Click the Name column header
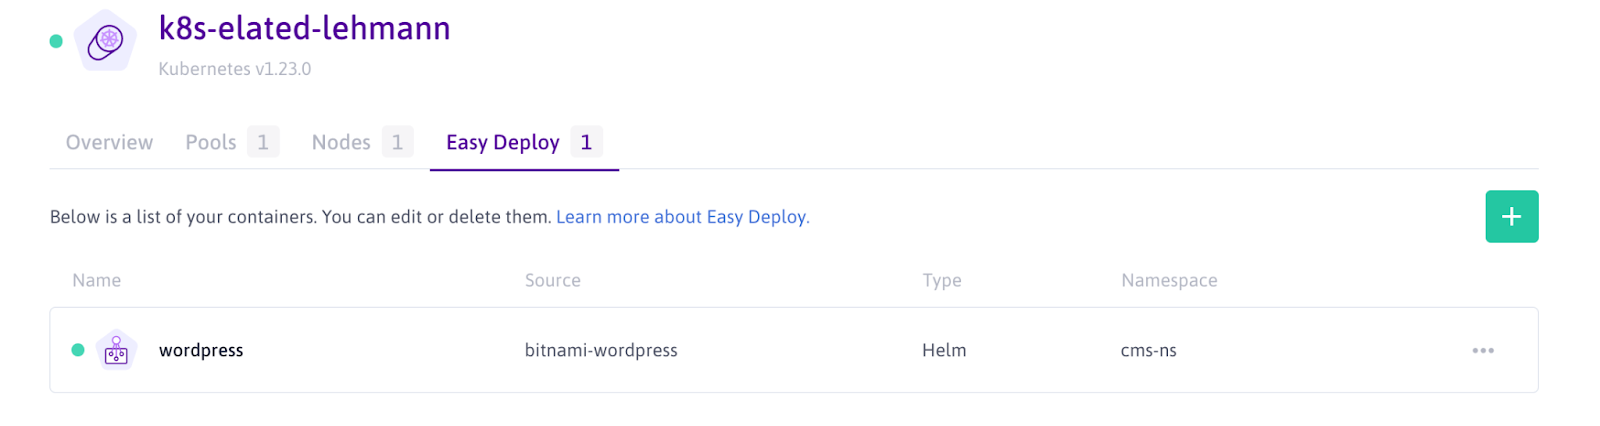The image size is (1600, 426). [x=96, y=280]
